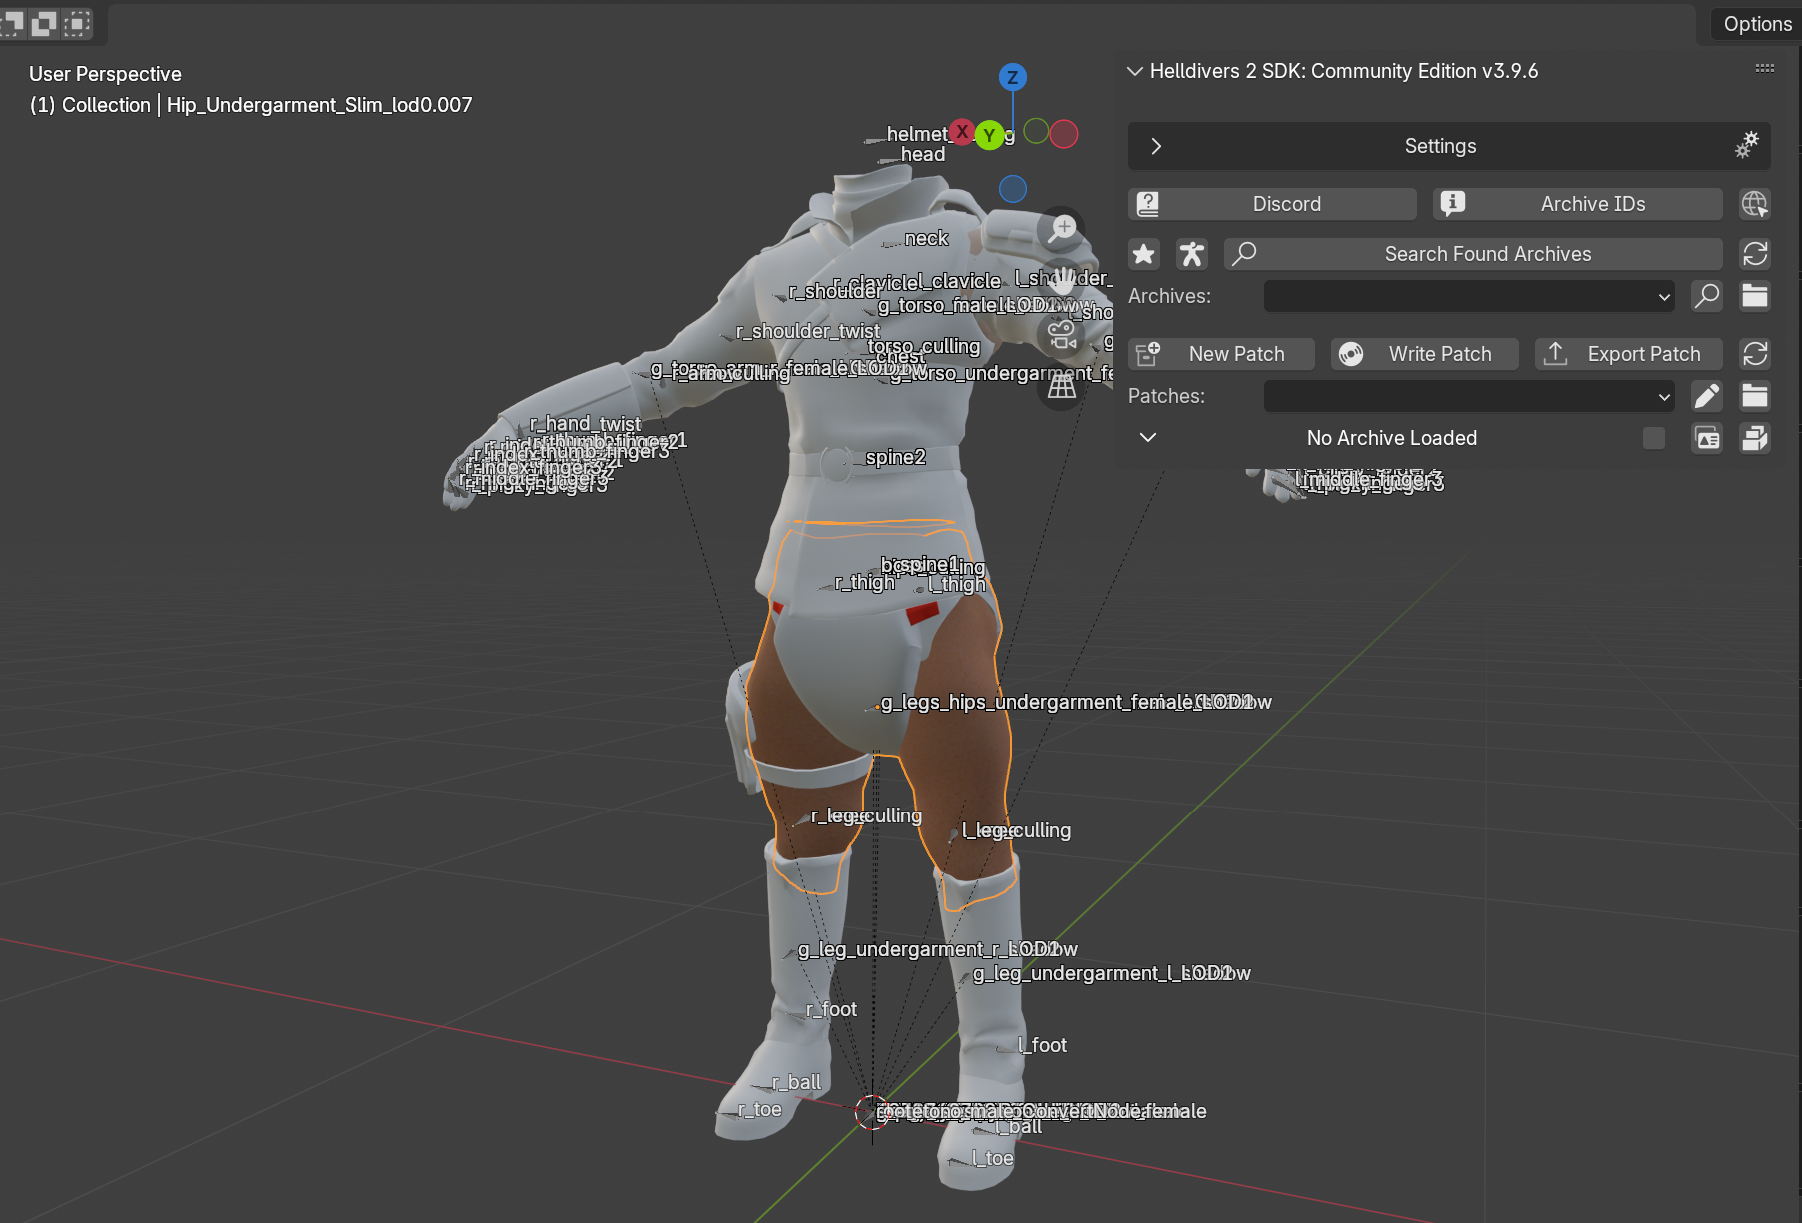Click the 'l_foot' bone label
The width and height of the screenshot is (1802, 1223).
click(x=1042, y=1045)
